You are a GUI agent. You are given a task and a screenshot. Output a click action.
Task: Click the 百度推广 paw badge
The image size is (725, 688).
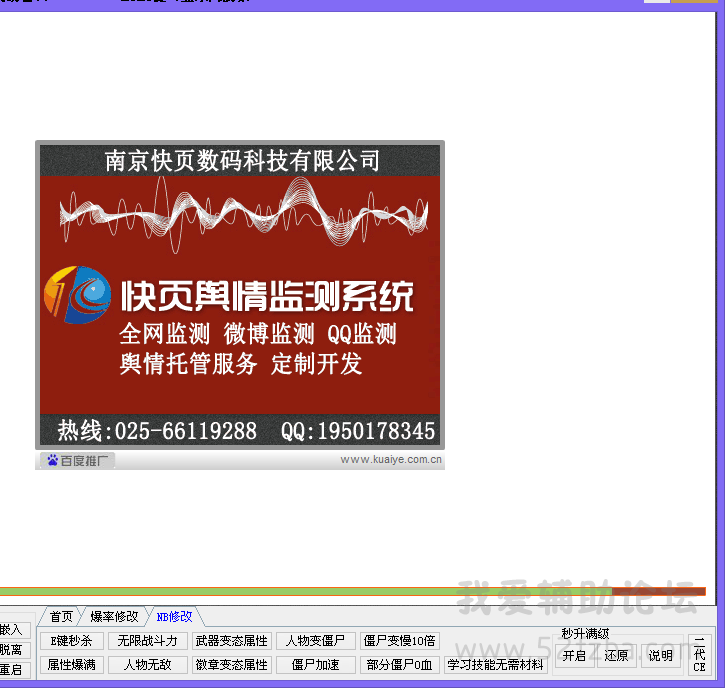[77, 461]
